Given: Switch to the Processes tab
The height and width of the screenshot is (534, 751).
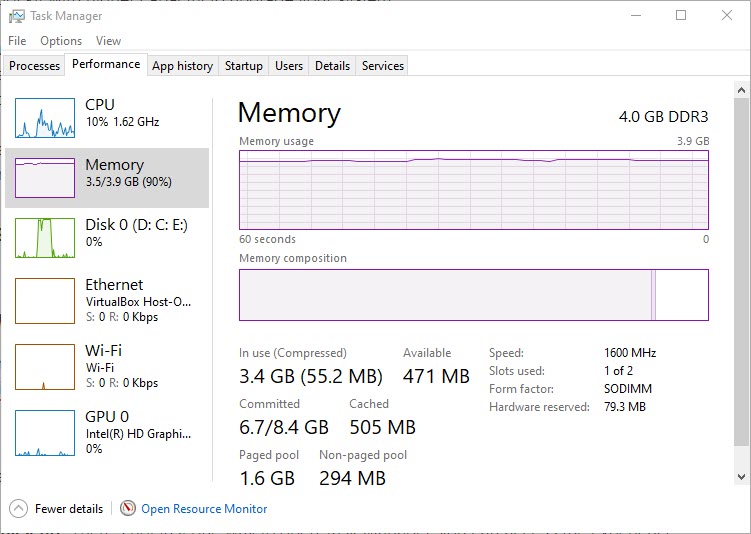Looking at the screenshot, I should click(x=34, y=66).
